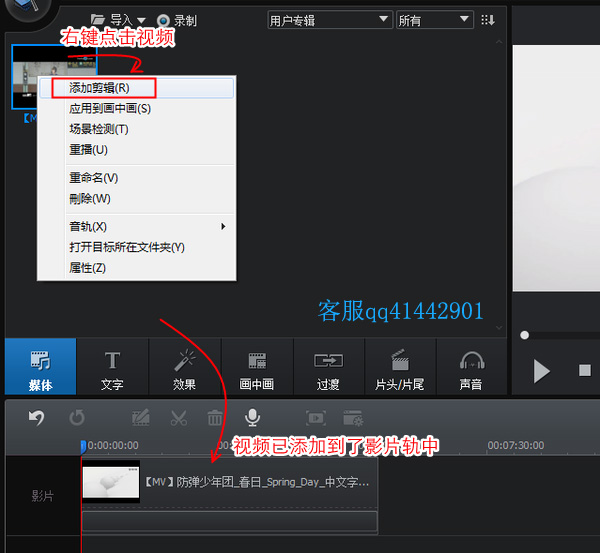Click the 00:07:30:00 timeline ruler mark

coord(515,445)
